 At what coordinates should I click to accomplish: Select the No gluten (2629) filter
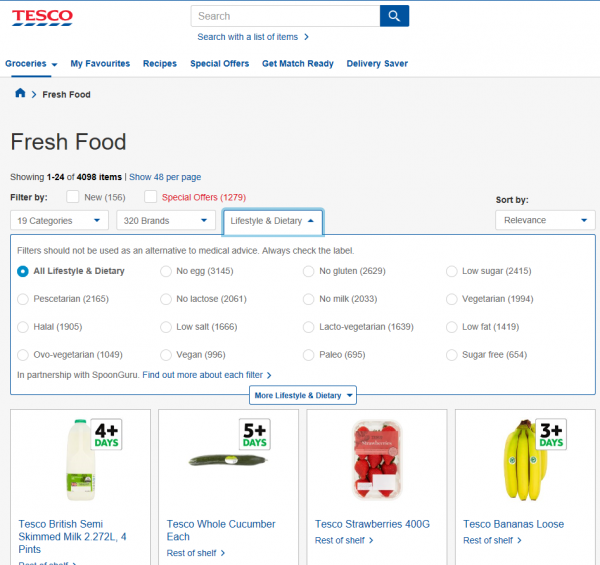click(x=309, y=271)
